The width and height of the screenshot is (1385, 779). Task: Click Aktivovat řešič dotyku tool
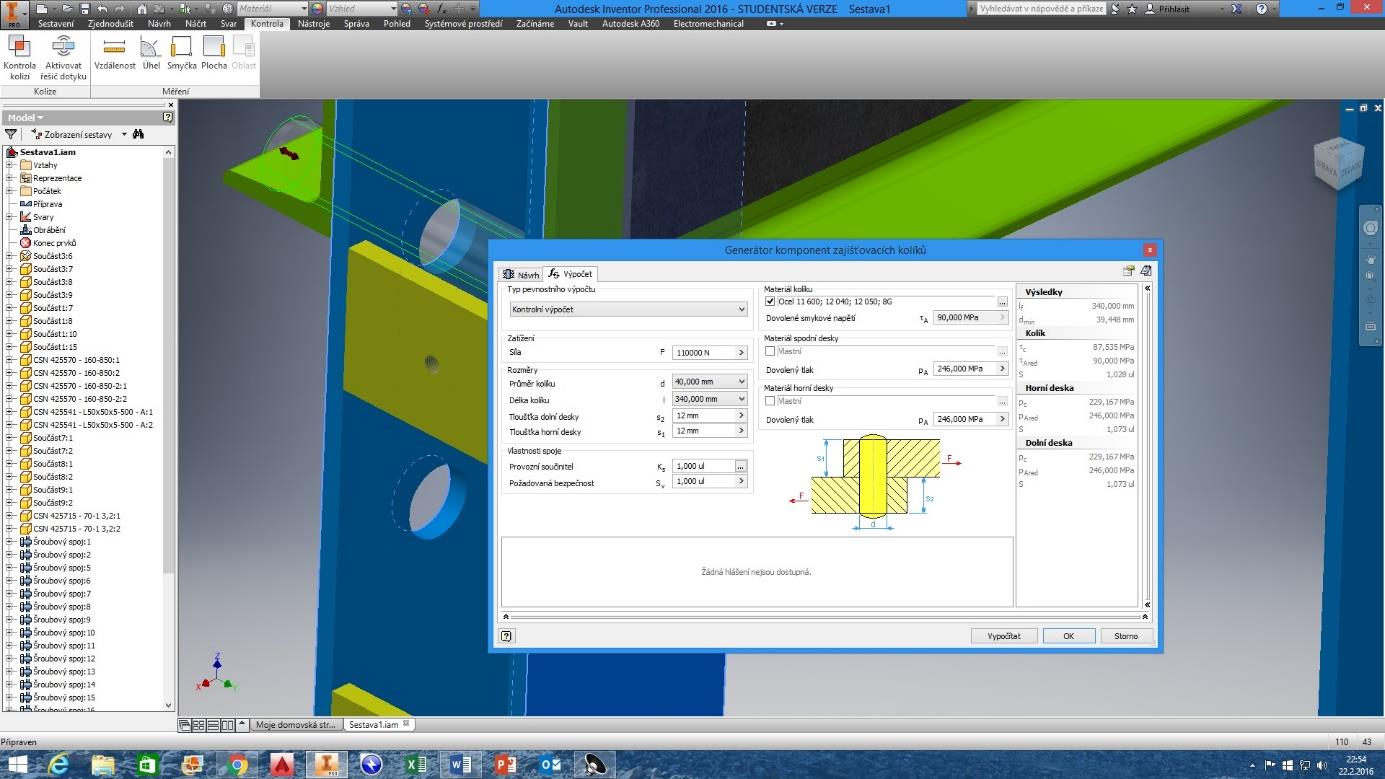click(65, 56)
